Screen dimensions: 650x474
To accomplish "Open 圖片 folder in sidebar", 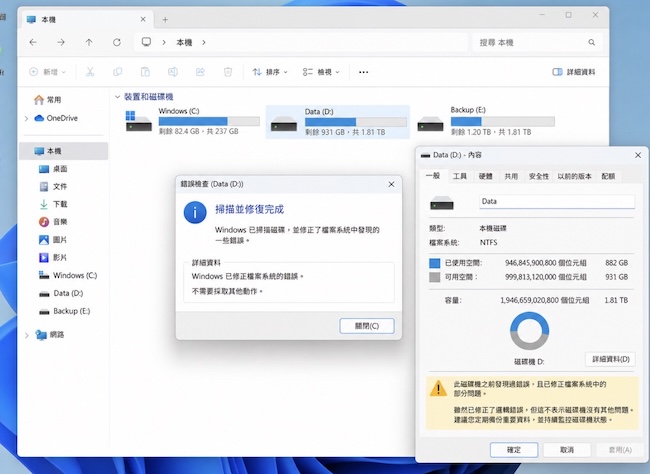I will 53,240.
